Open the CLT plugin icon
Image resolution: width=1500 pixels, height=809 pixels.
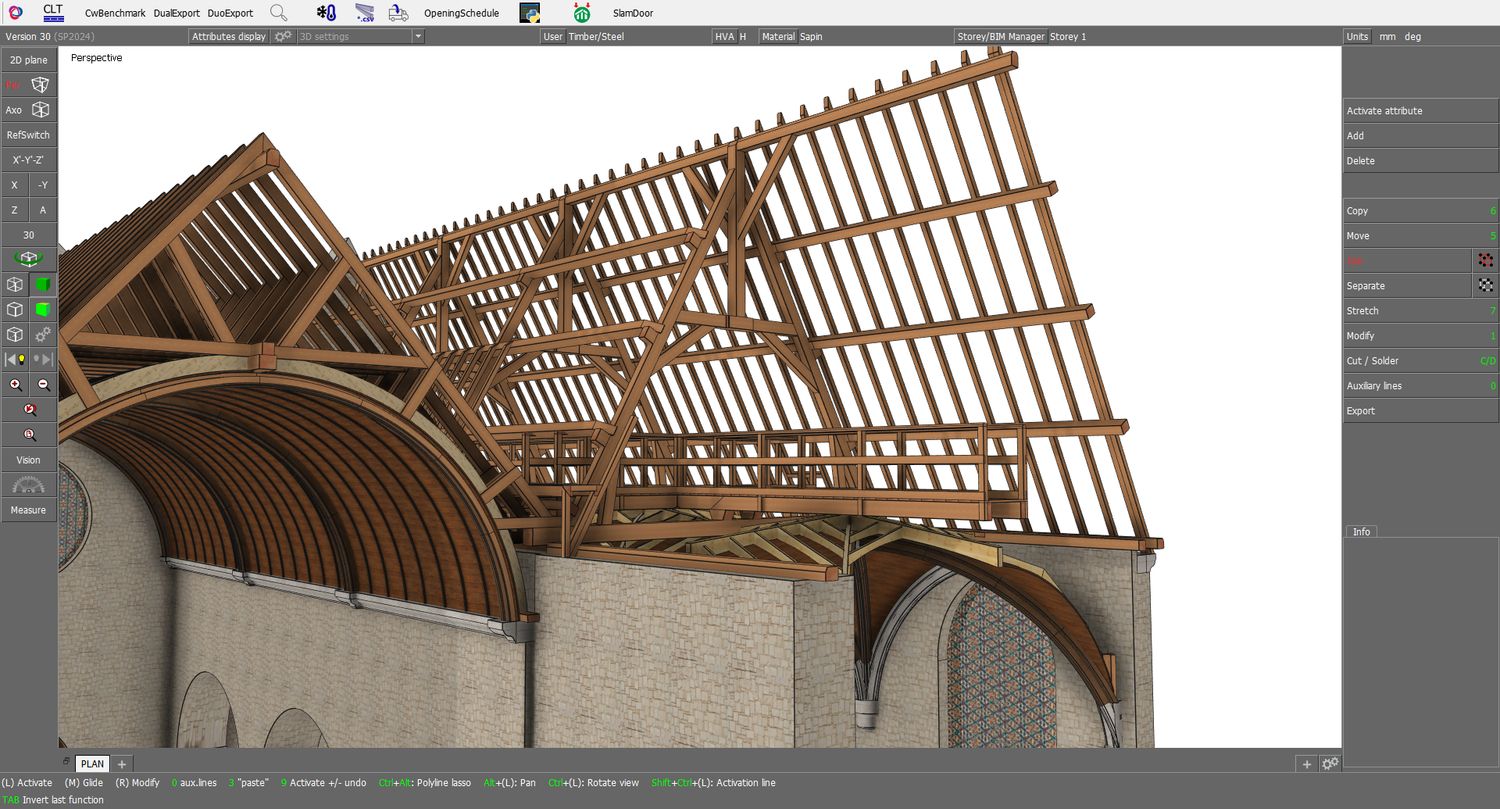click(x=53, y=13)
